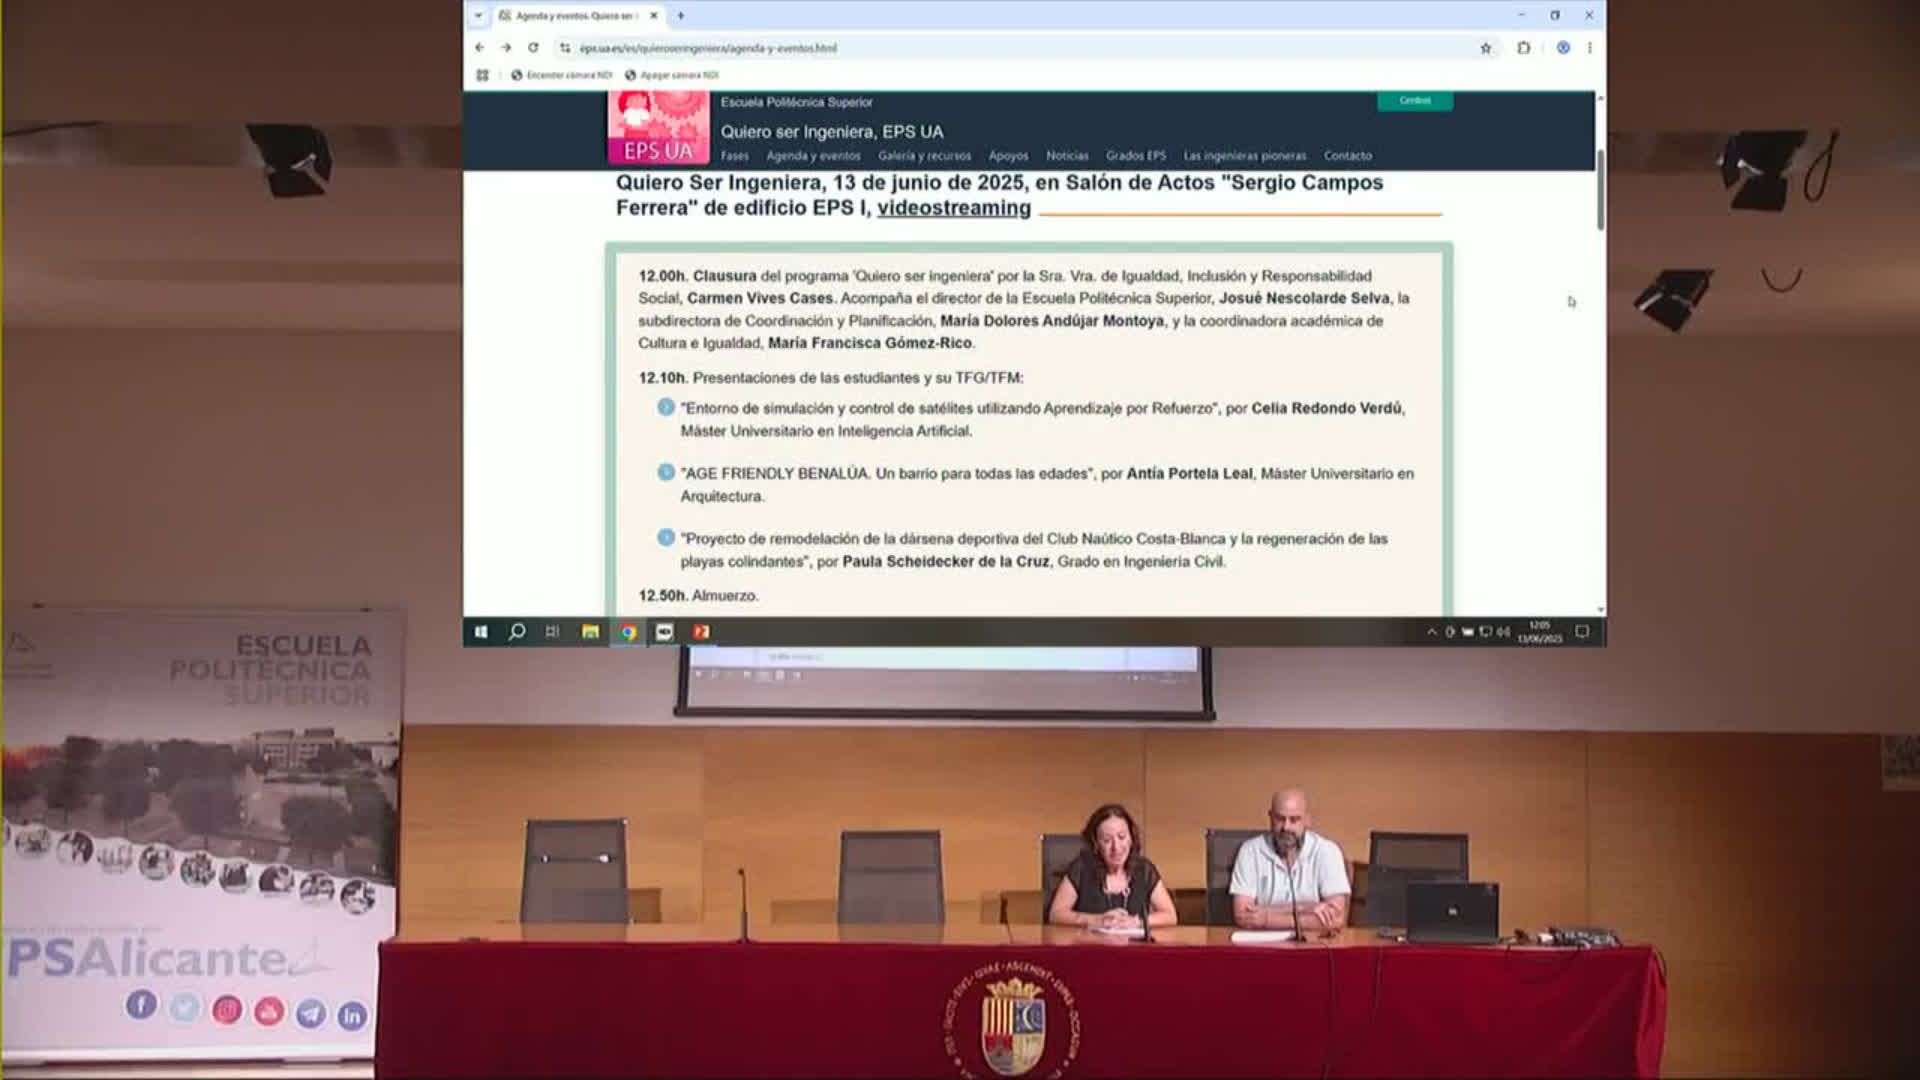Click the videostreaming link in the heading
This screenshot has width=1920, height=1080.
pyautogui.click(x=953, y=208)
